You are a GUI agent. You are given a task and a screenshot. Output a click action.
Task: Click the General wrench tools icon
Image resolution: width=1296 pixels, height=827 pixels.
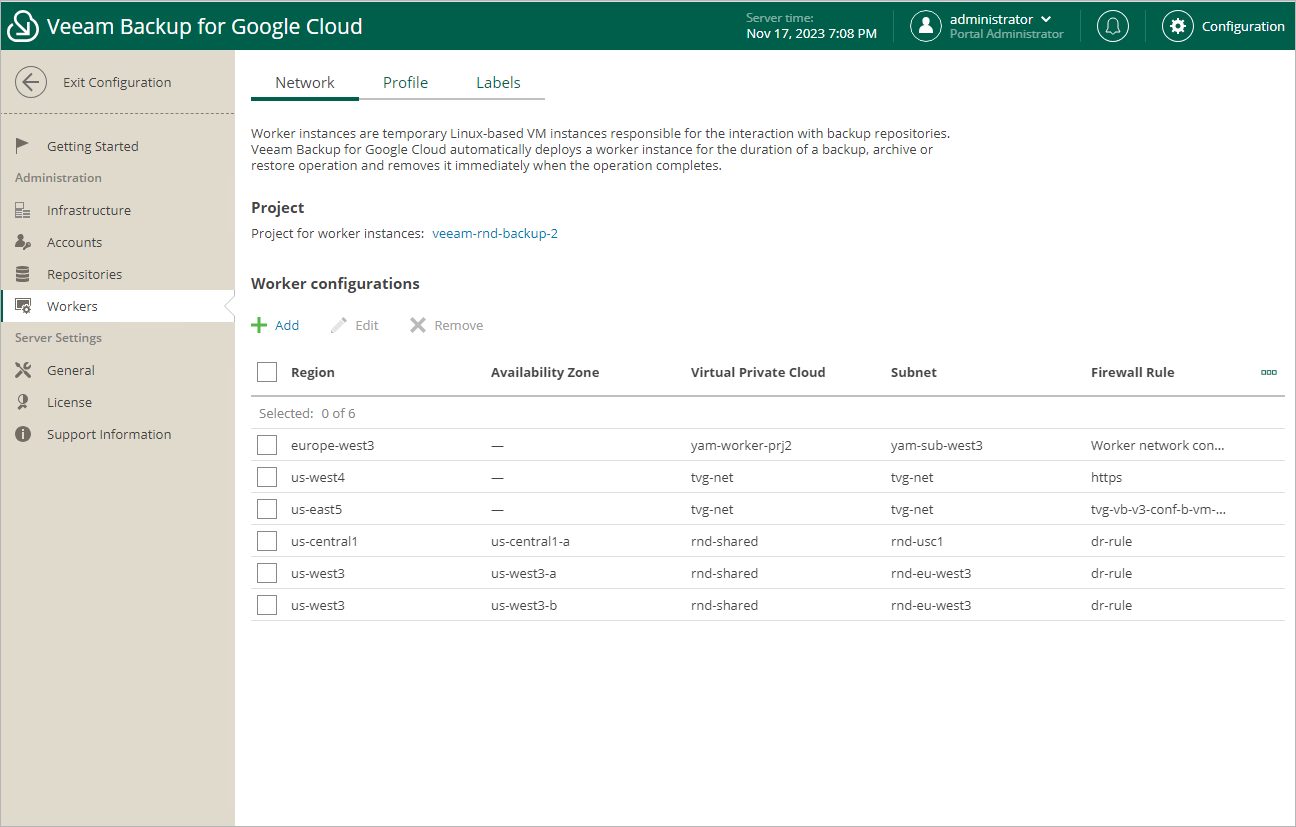click(x=23, y=370)
